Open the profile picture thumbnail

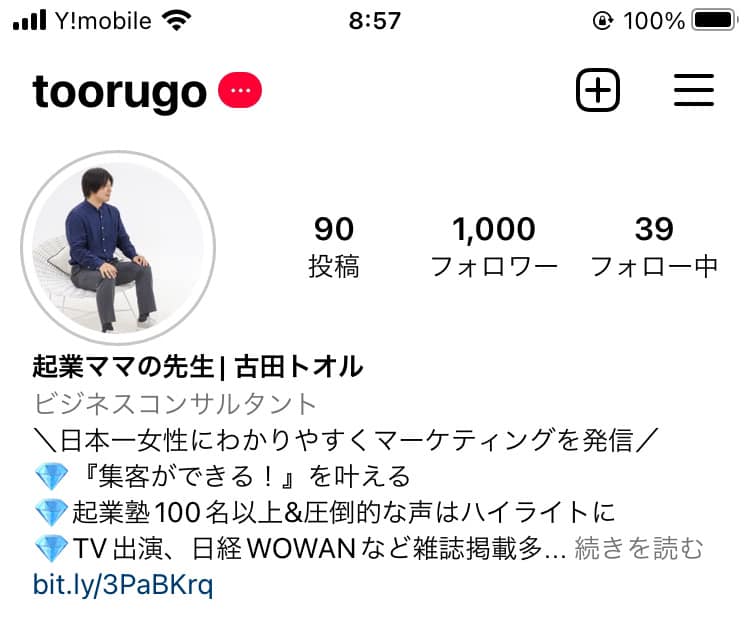118,247
